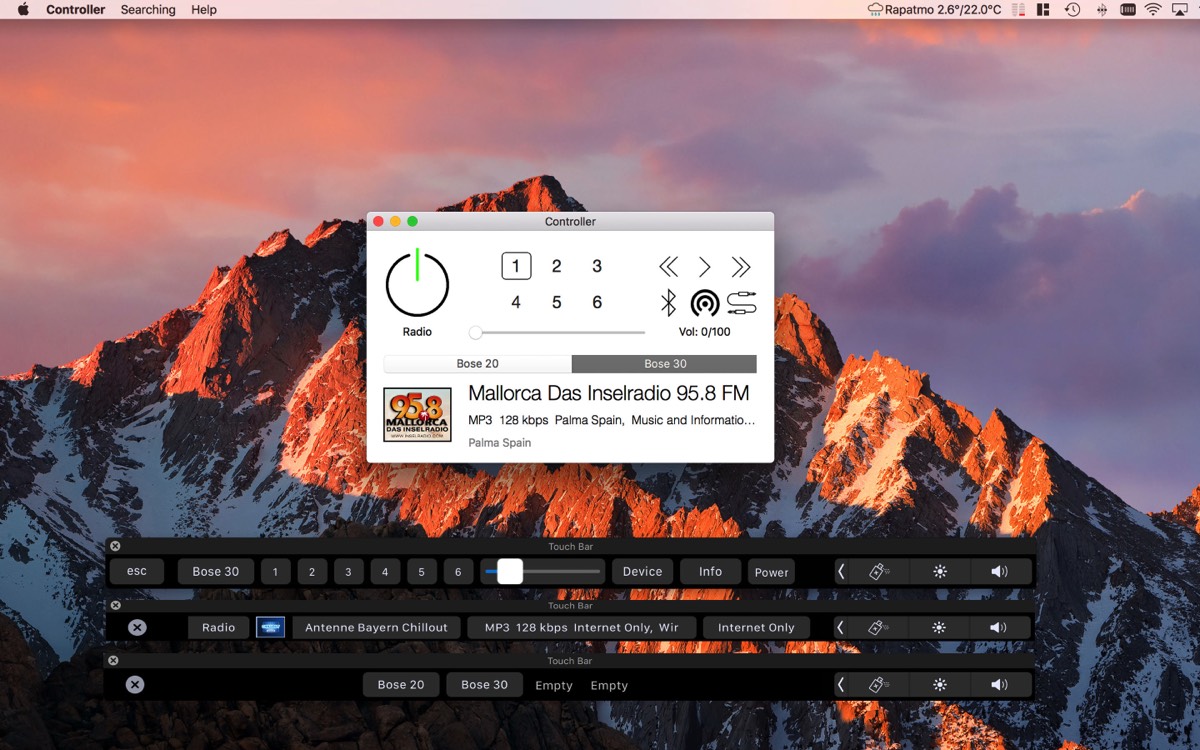This screenshot has height=750, width=1200.
Task: Tap the Radio button on Touch Bar
Action: (218, 627)
